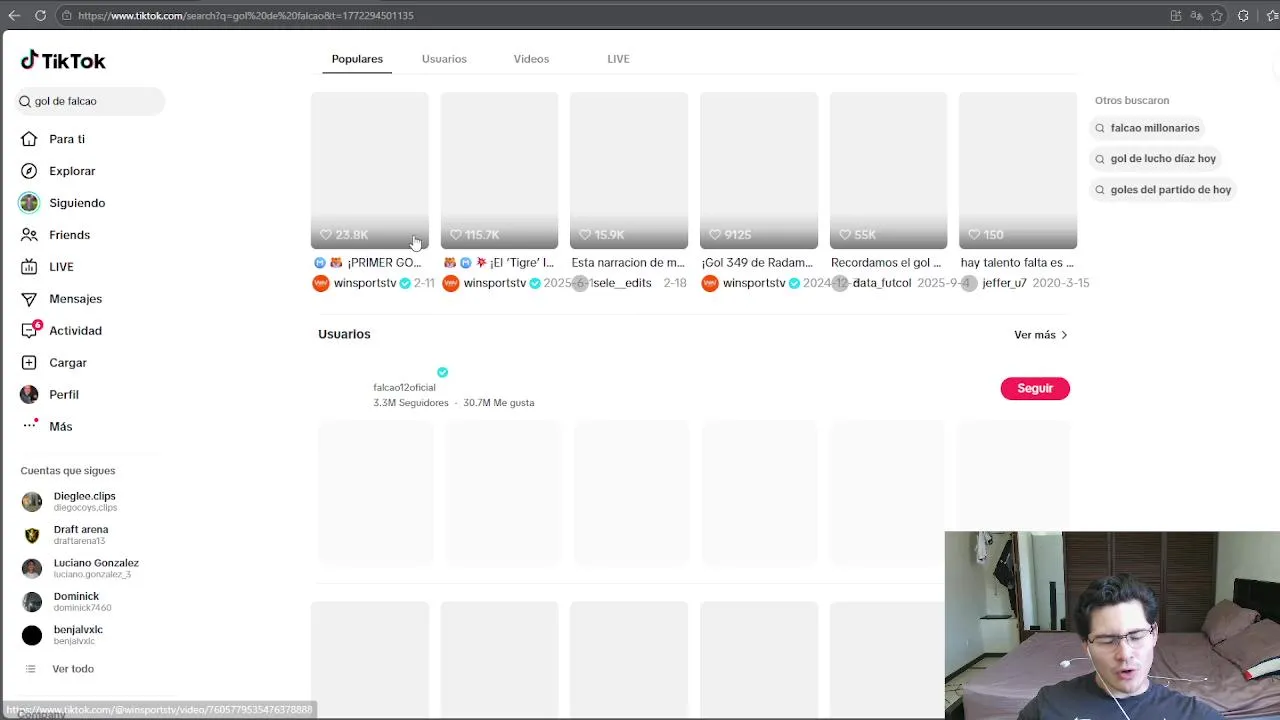Reload the page with refresh icon
Image resolution: width=1280 pixels, height=720 pixels.
[x=40, y=15]
